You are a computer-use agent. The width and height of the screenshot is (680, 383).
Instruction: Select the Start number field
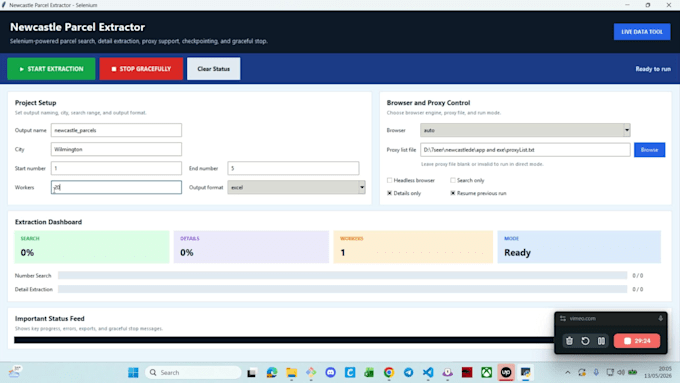116,168
